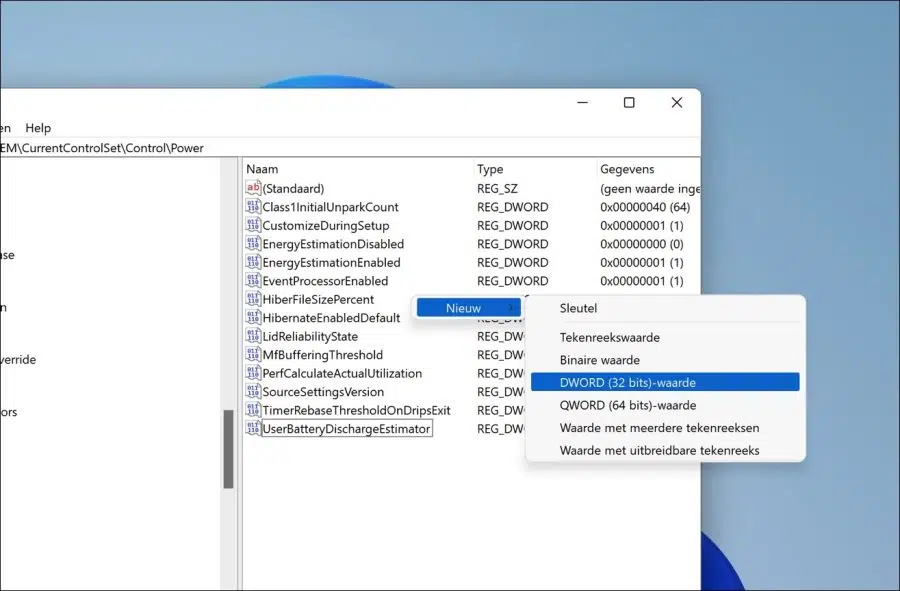
Task: Open the Help menu
Action: [x=38, y=127]
